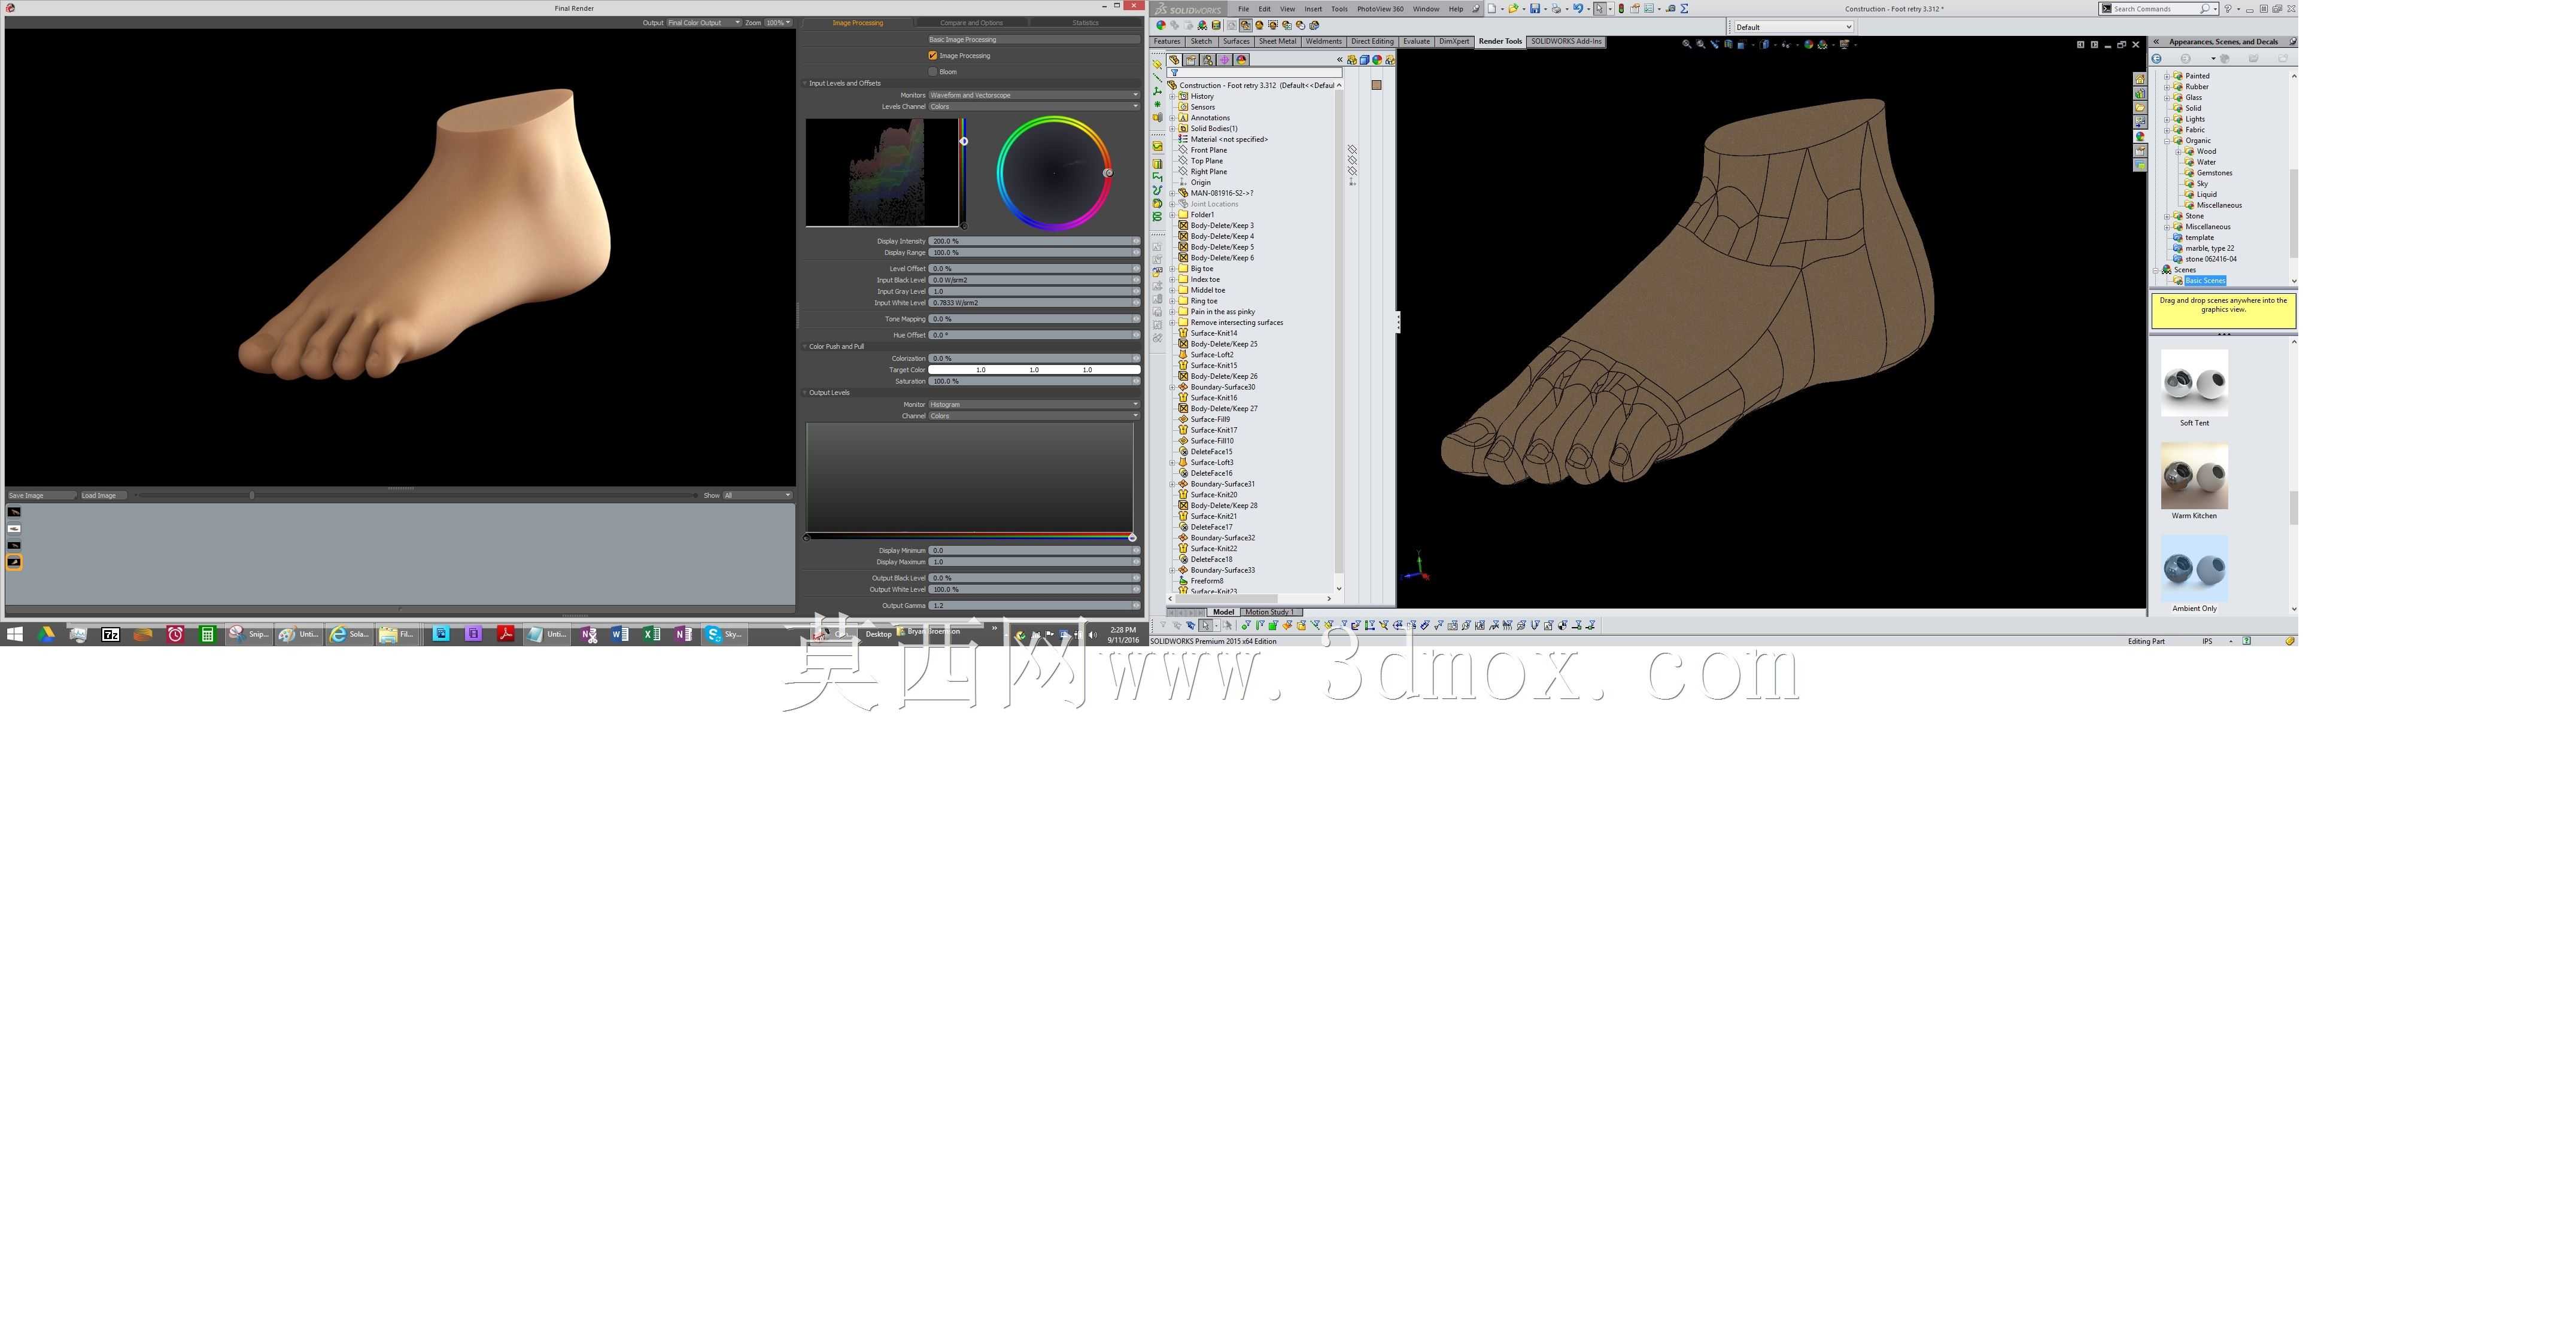Viewport: 2576px width, 1326px height.
Task: Enable the Bloom checkbox
Action: pos(933,72)
